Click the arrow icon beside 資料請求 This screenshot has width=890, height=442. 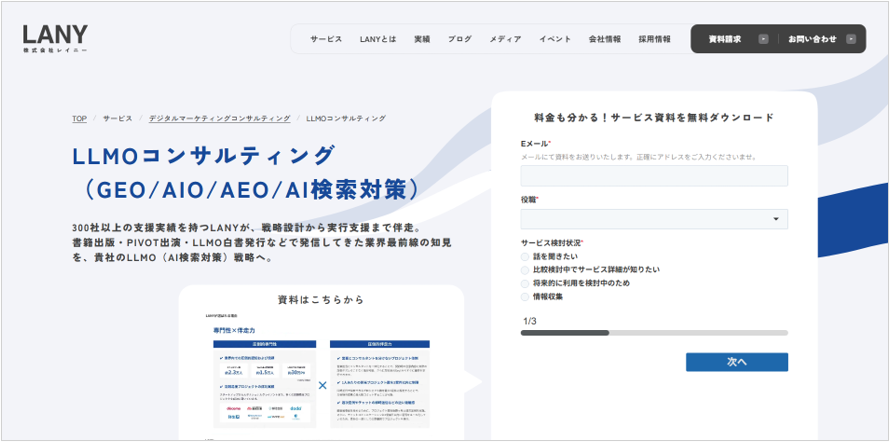coord(763,39)
